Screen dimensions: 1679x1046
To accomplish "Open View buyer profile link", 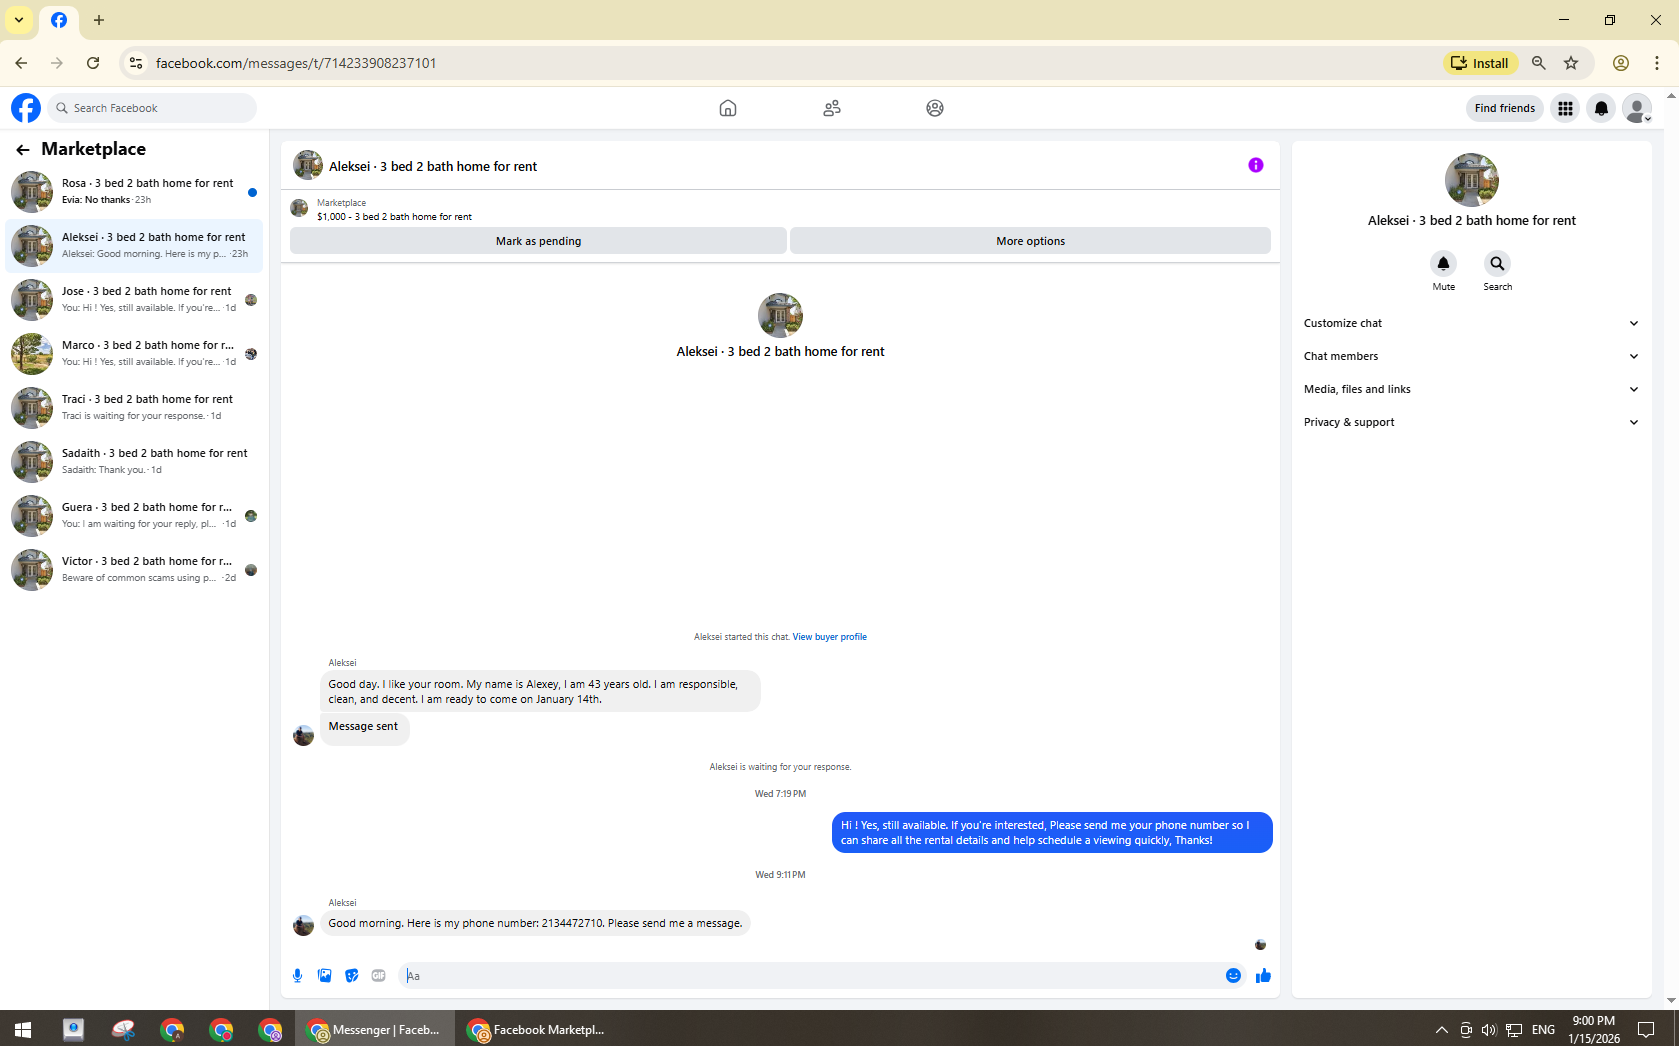I will pos(829,637).
